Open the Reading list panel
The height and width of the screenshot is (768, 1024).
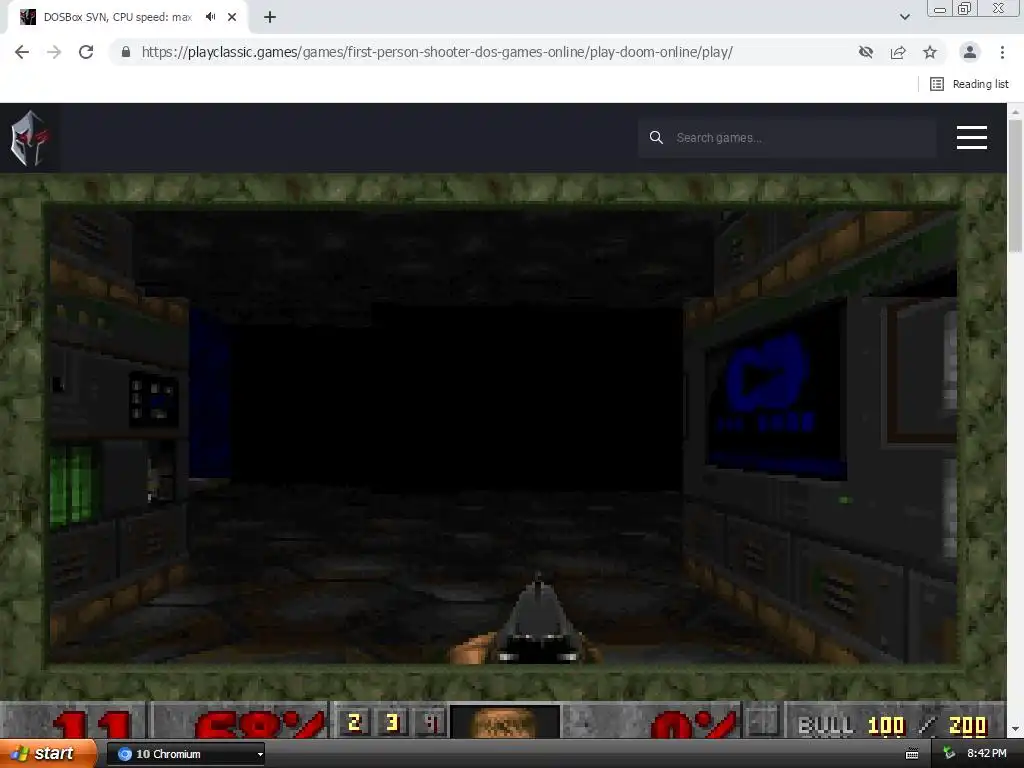click(969, 84)
